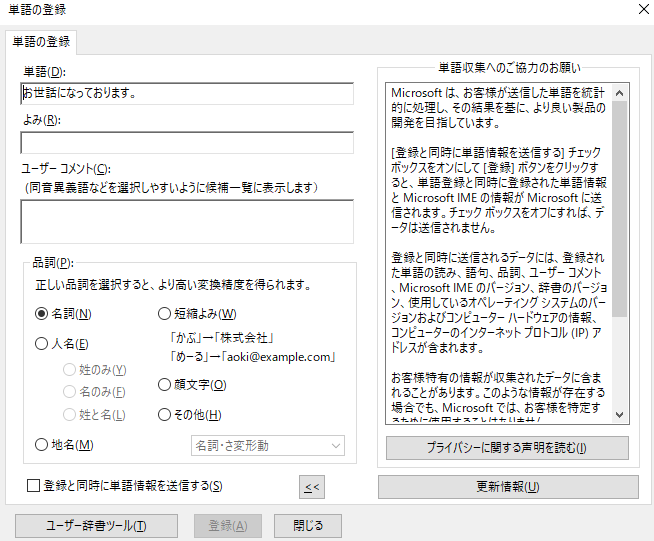This screenshot has width=654, height=541.
Task: Select the 名詞(N) radio button
Action: (41, 314)
